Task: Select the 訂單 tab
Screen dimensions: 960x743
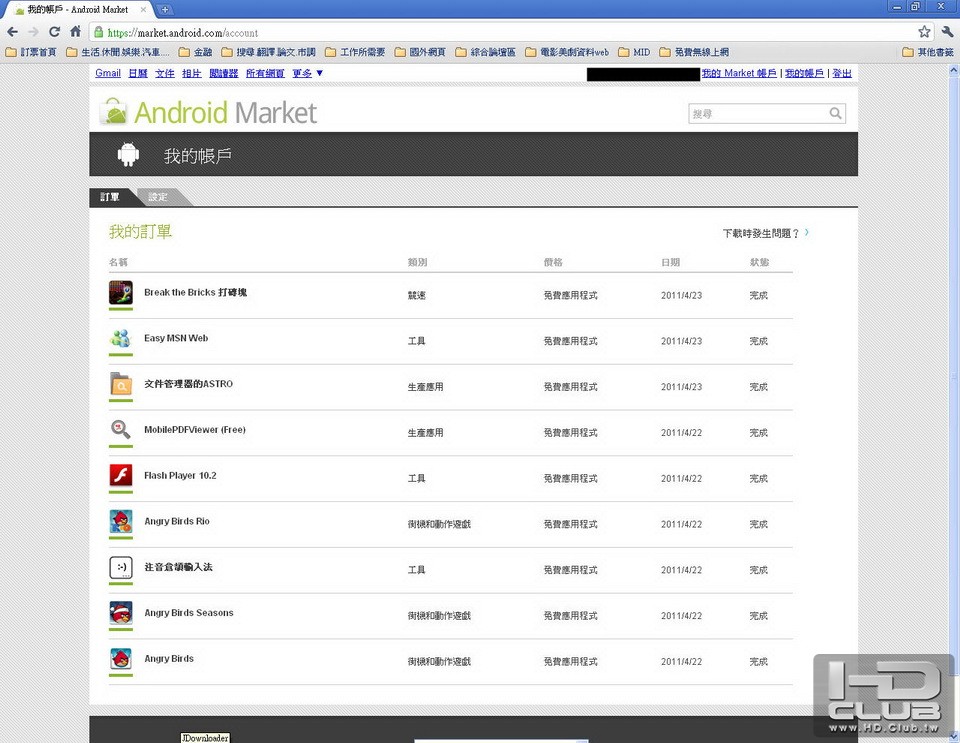Action: coord(110,196)
